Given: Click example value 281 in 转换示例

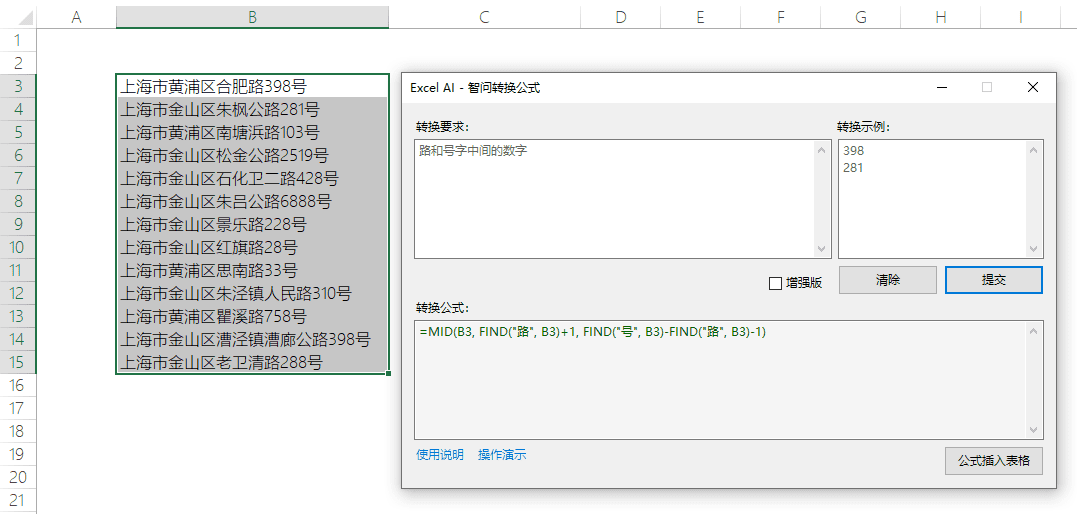Looking at the screenshot, I should click(853, 168).
